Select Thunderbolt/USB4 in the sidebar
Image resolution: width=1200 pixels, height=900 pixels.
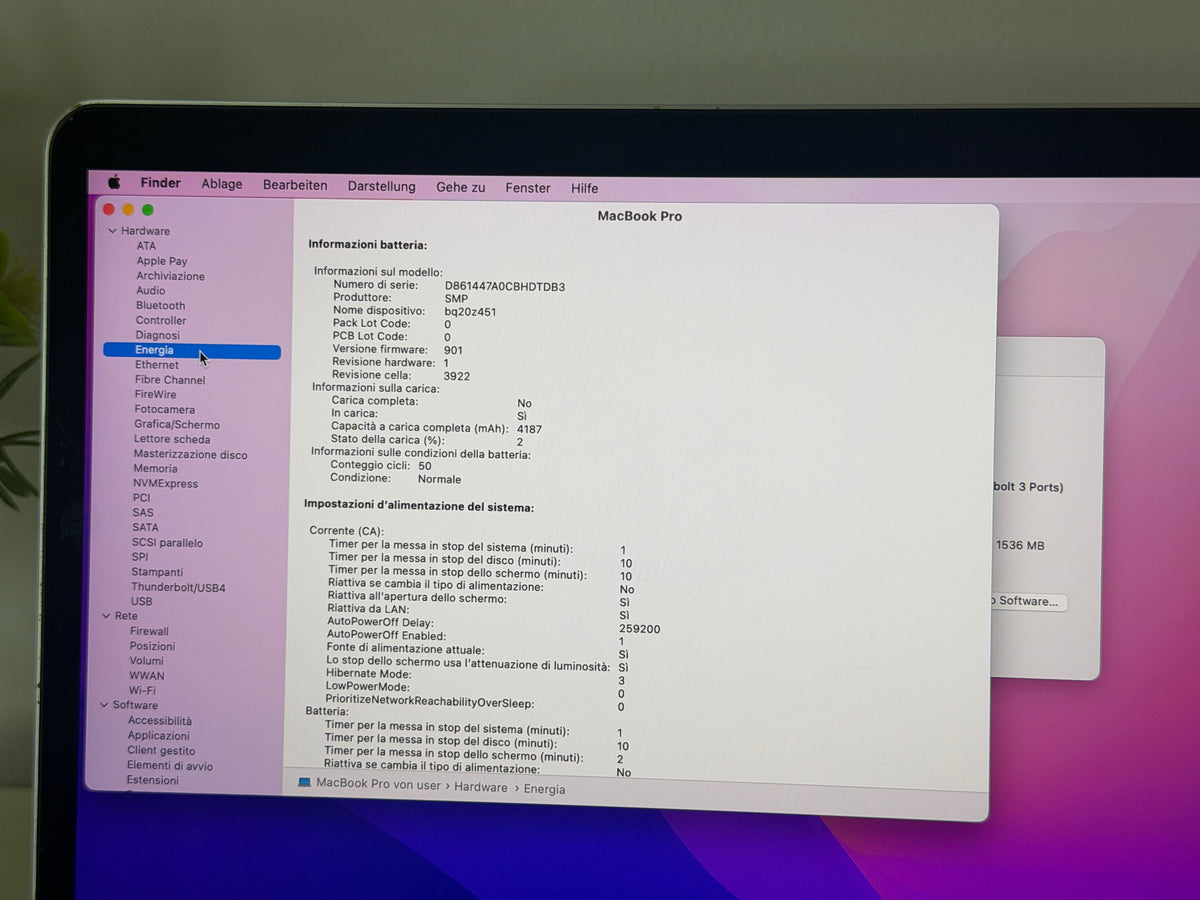[179, 588]
